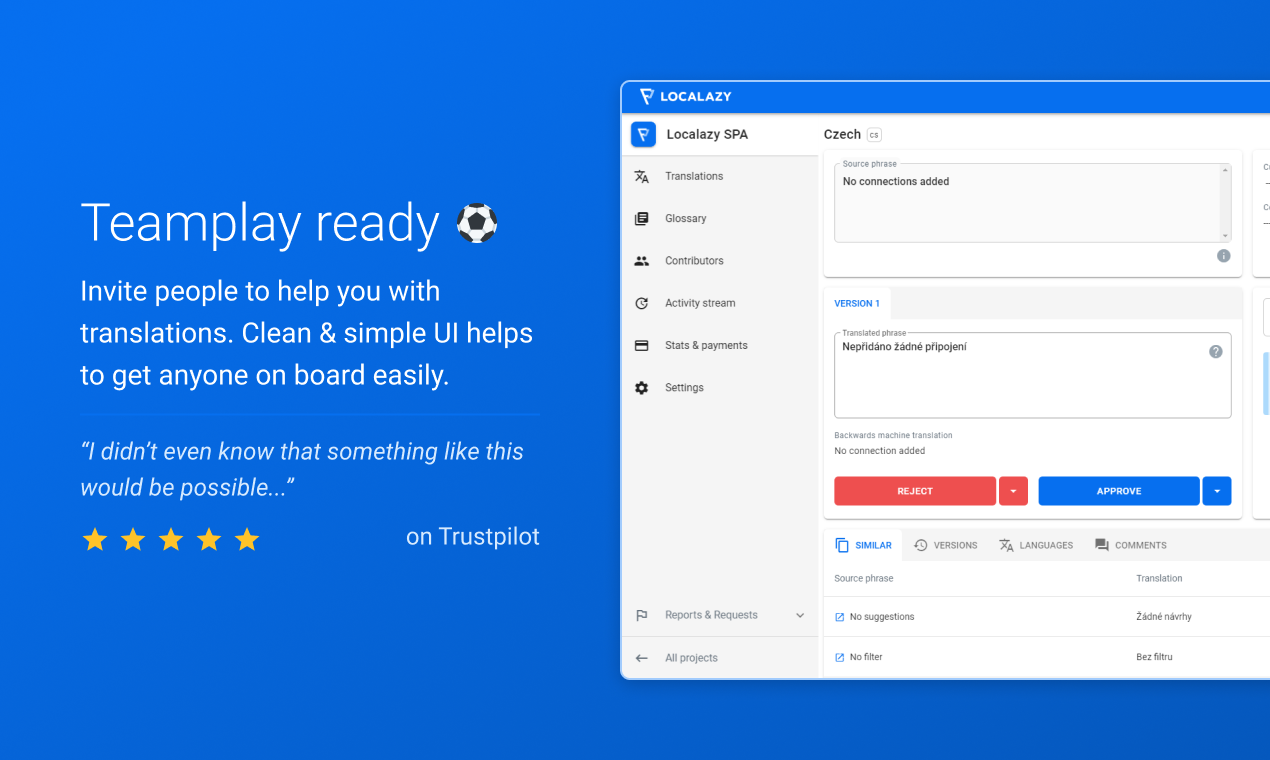Click the source phrase scrollbar down arrow
This screenshot has width=1270, height=760.
click(x=1225, y=235)
